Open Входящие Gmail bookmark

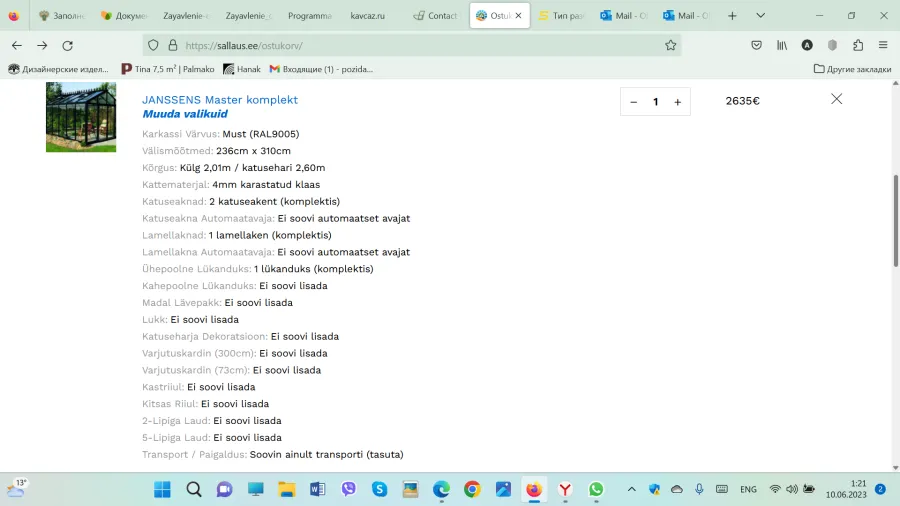click(x=321, y=69)
